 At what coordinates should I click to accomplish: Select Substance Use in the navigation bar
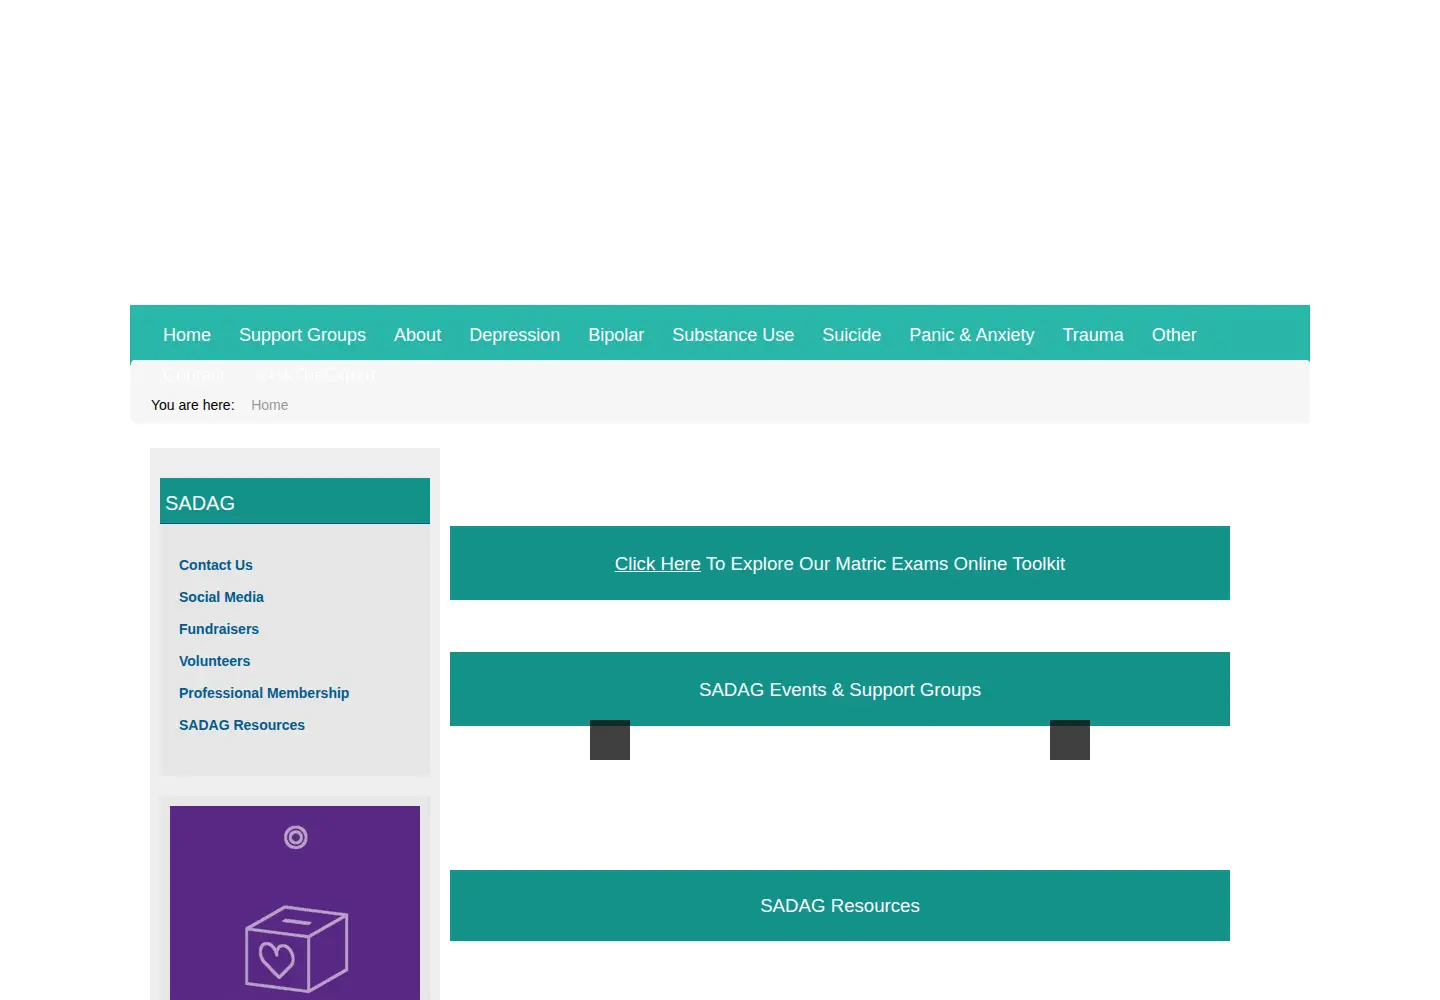733,335
